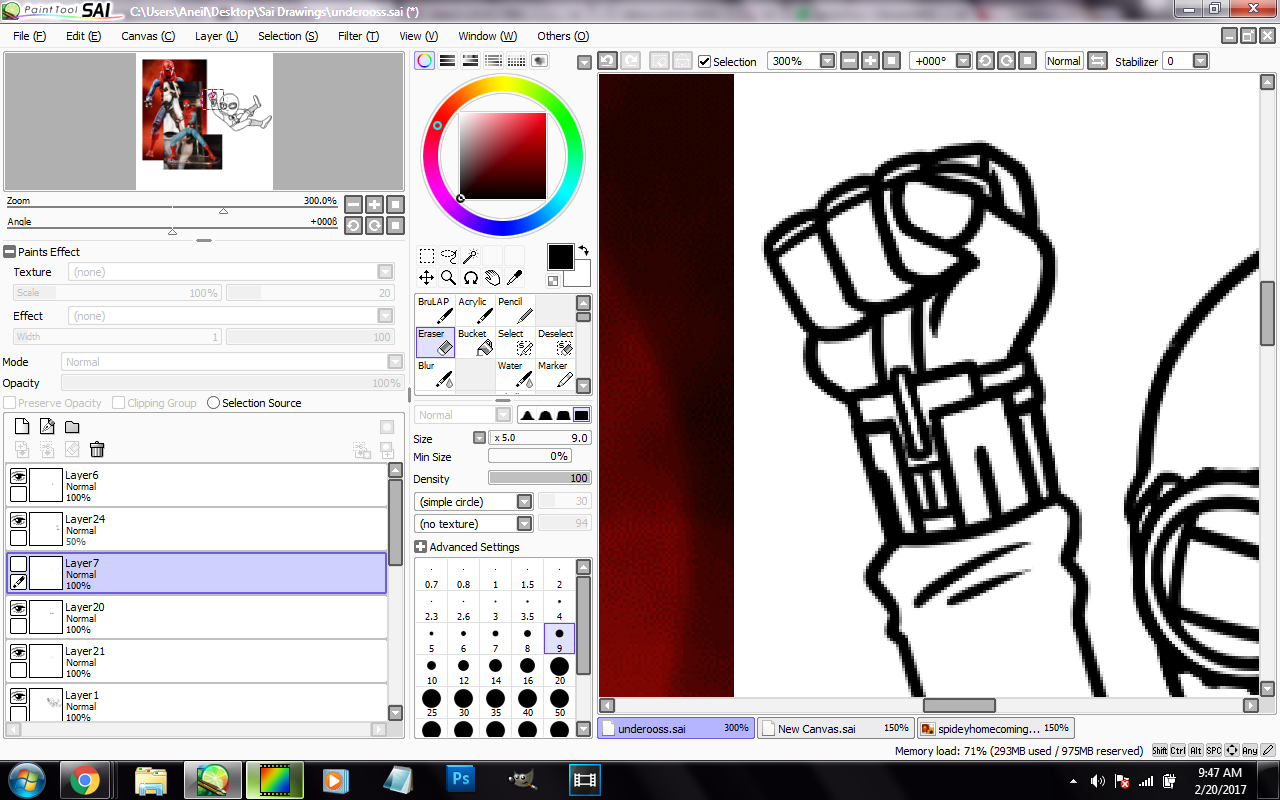This screenshot has width=1280, height=800.
Task: Toggle the Selection checkbox in toolbar
Action: (x=705, y=62)
